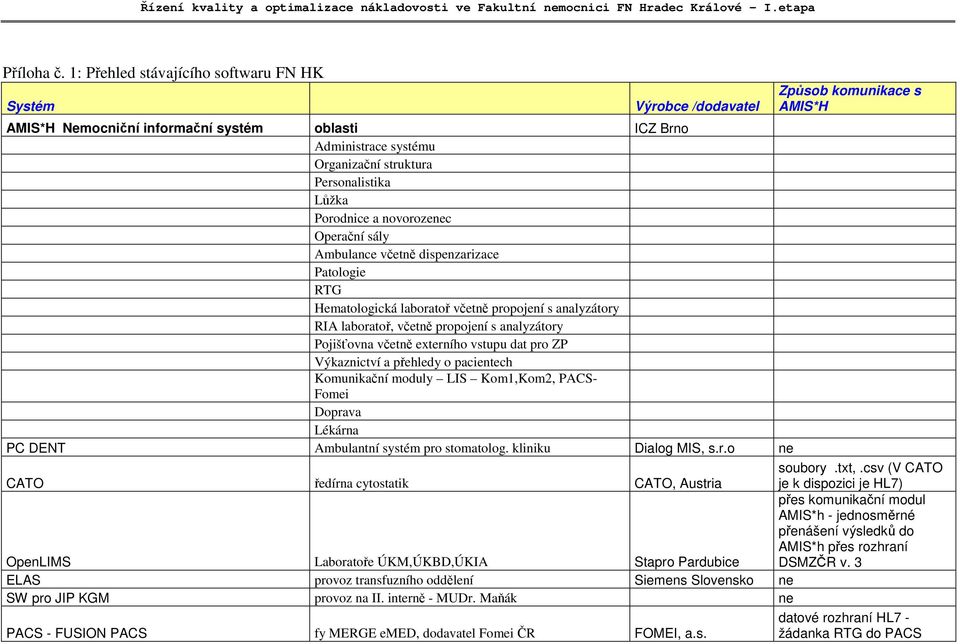This screenshot has height=644, width=960.
Task: Click the 'ředírna cytostatik' cell
Action: [470, 474]
